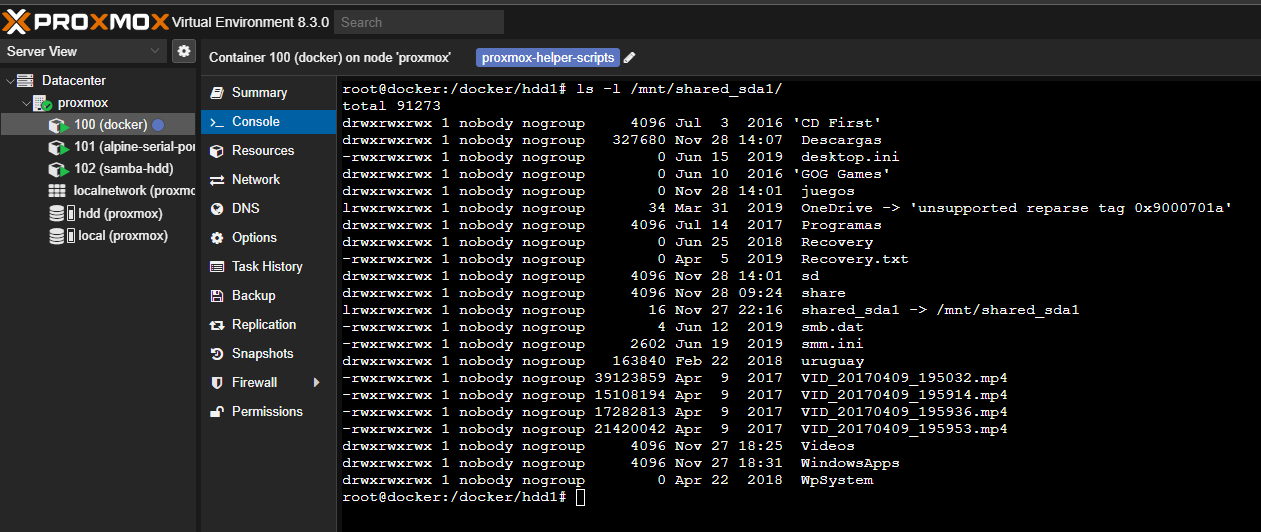Go to Task History

pos(267,267)
